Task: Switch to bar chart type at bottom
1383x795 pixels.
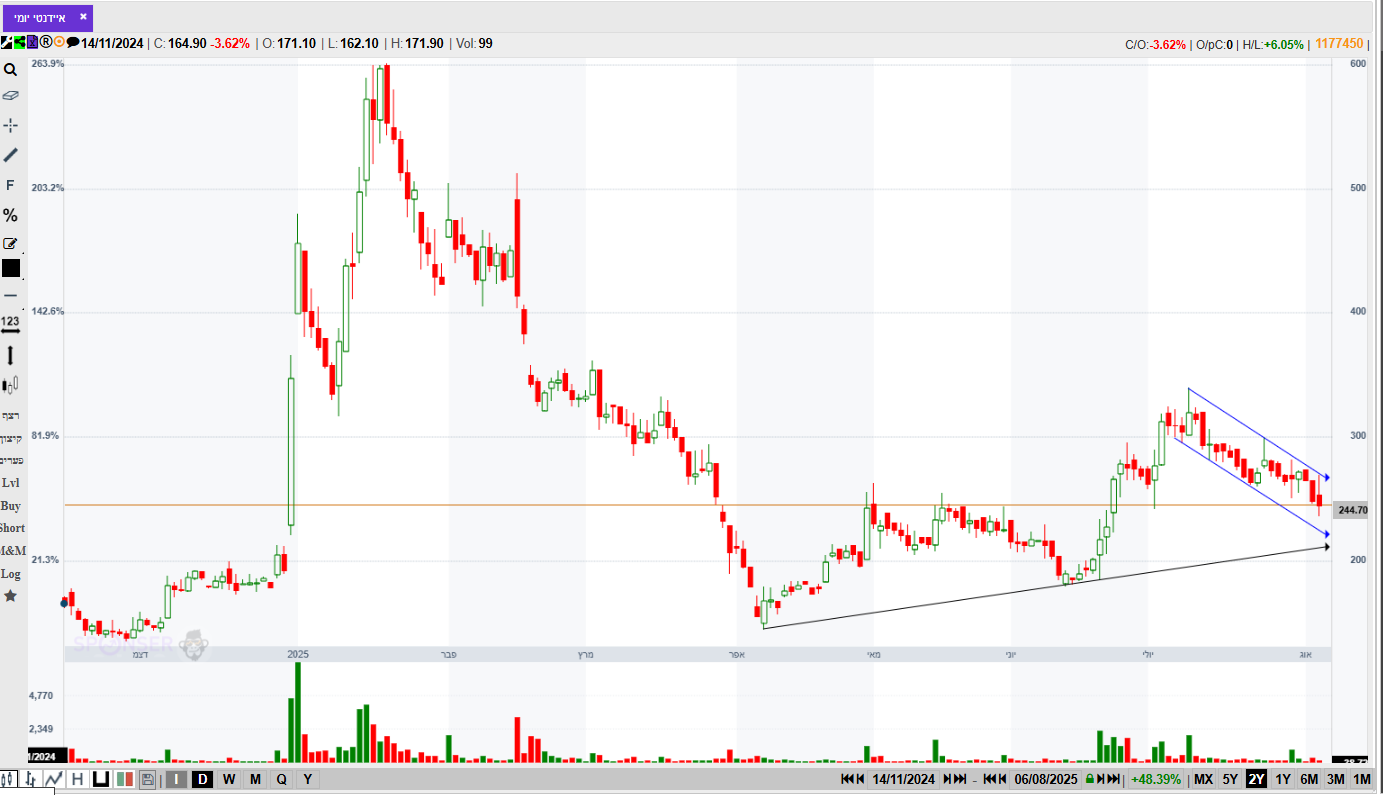Action: 31,779
